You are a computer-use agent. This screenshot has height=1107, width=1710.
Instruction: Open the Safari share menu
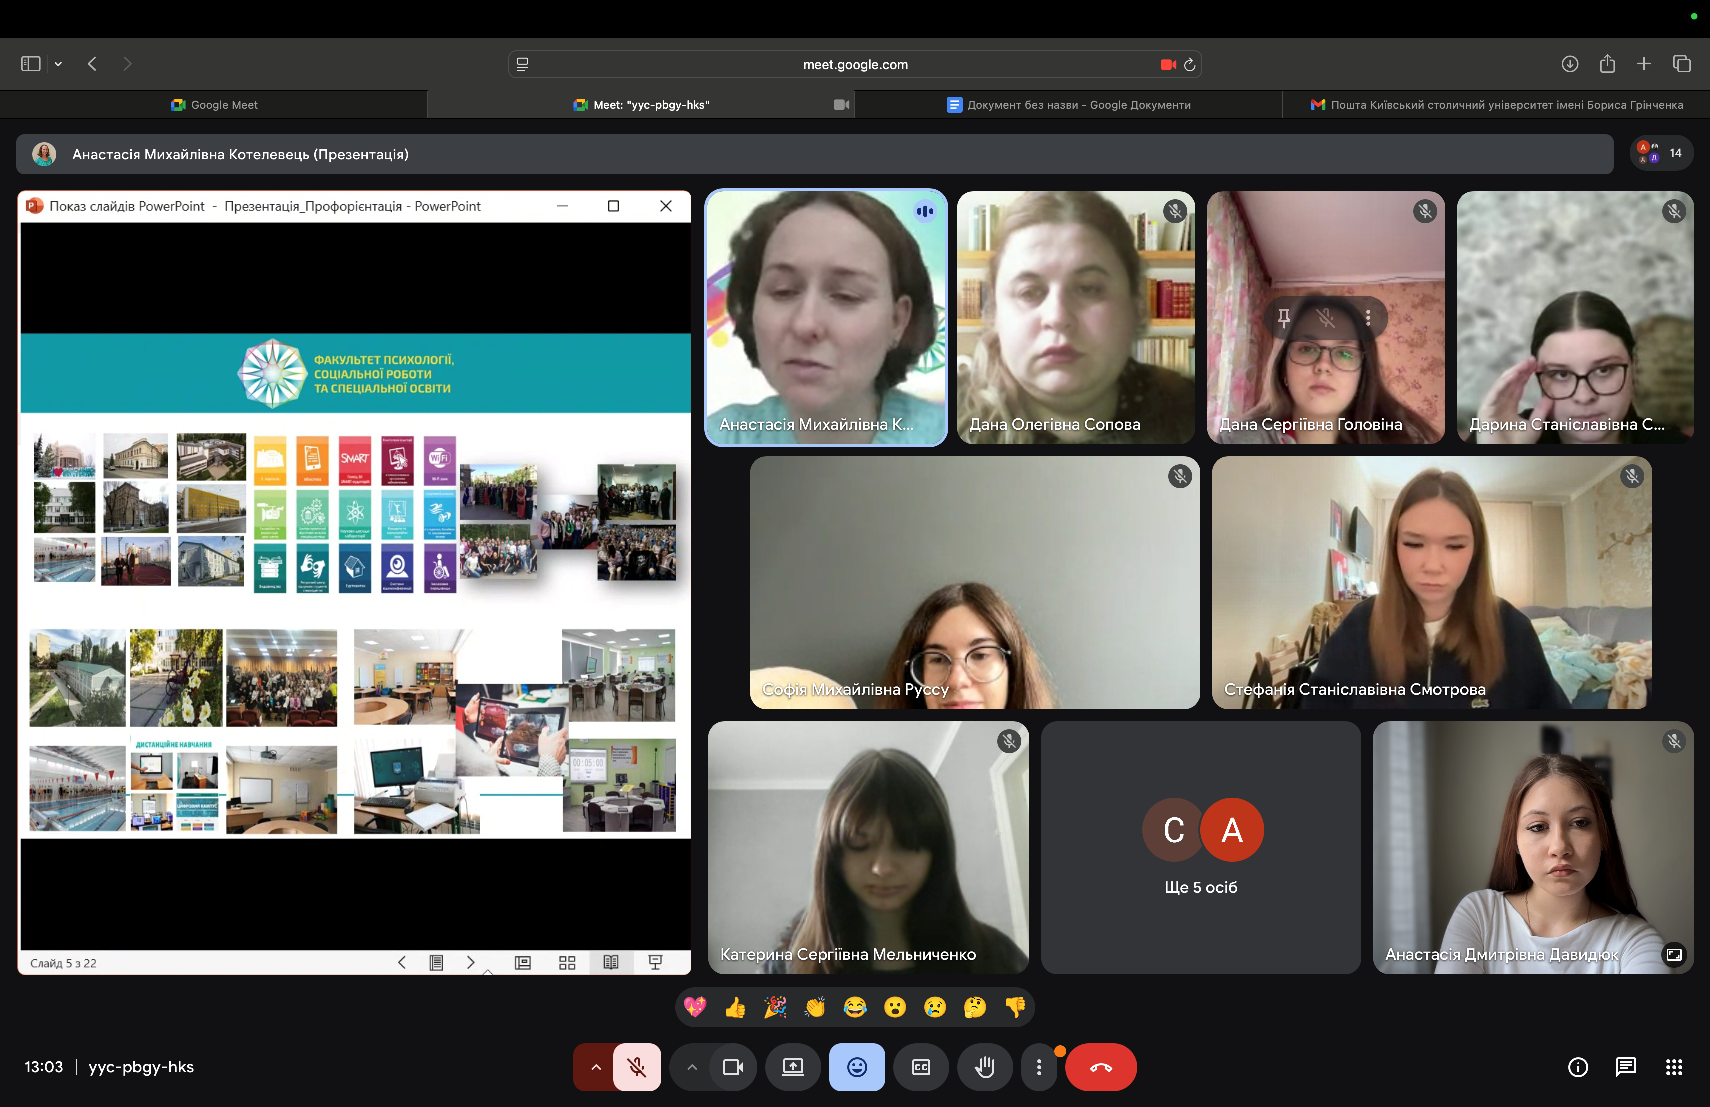(1607, 64)
